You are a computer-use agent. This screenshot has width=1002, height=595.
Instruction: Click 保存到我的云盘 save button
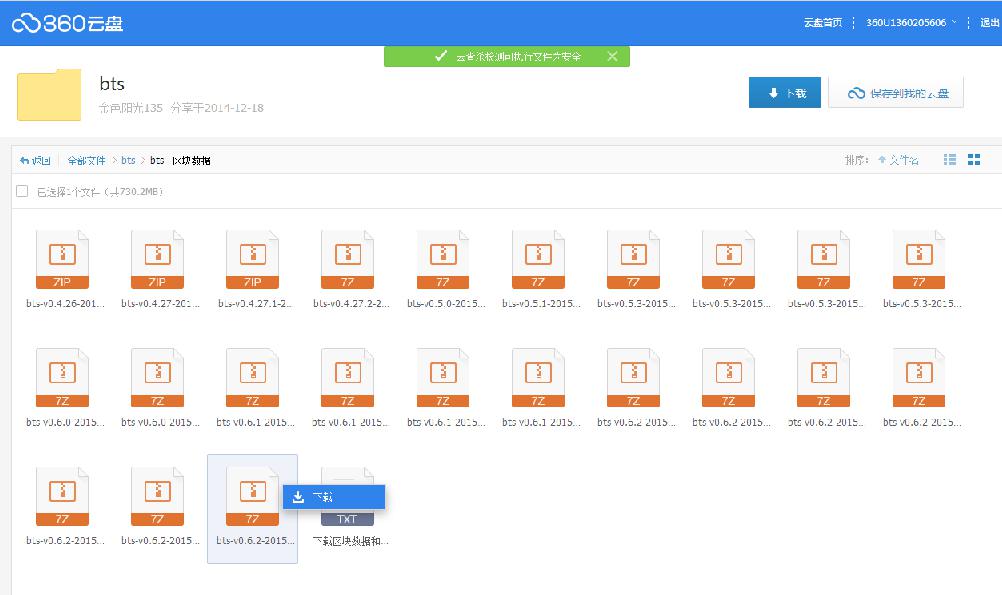[896, 93]
